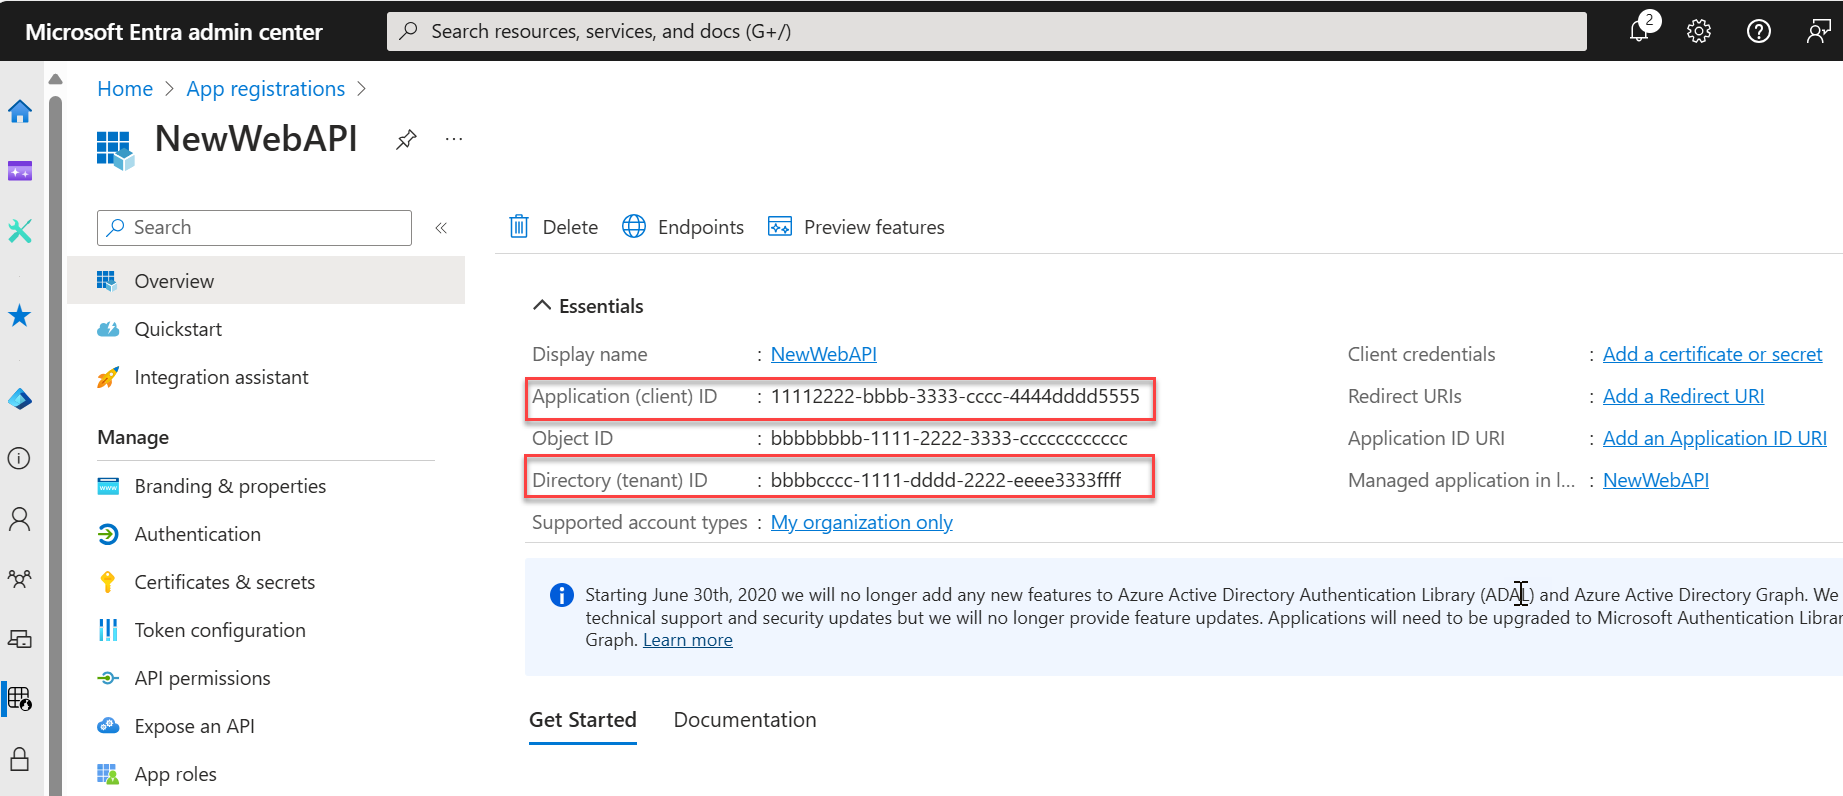
Task: Click the NewWebAPI app grid icon
Action: point(115,150)
